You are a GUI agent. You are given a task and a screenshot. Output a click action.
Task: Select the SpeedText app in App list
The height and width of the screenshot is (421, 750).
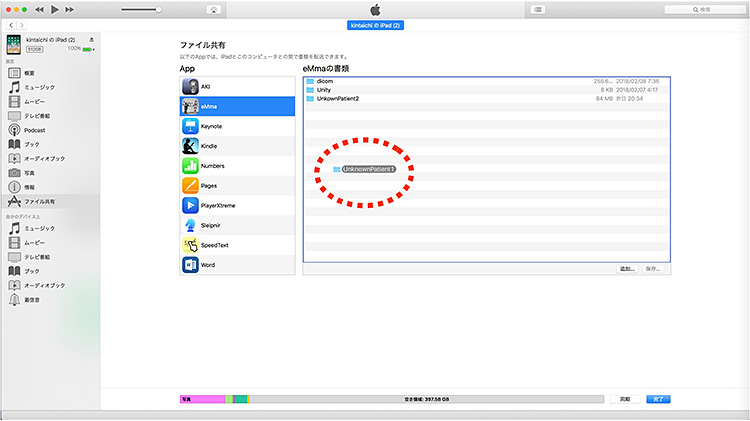237,245
